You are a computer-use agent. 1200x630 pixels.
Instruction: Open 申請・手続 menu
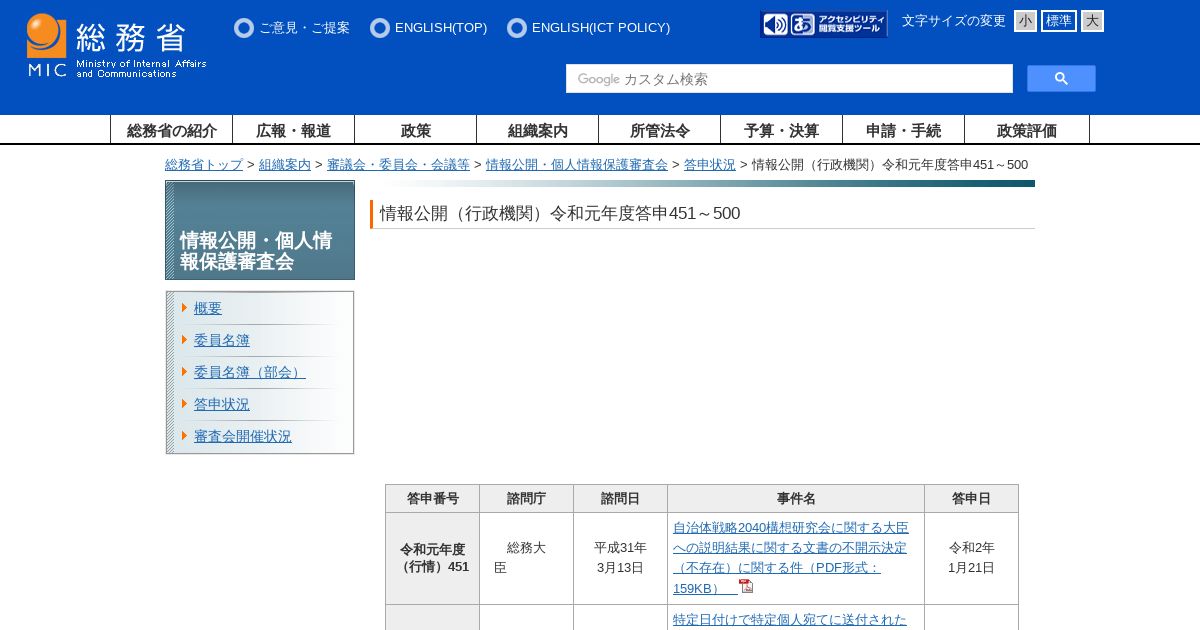(904, 130)
